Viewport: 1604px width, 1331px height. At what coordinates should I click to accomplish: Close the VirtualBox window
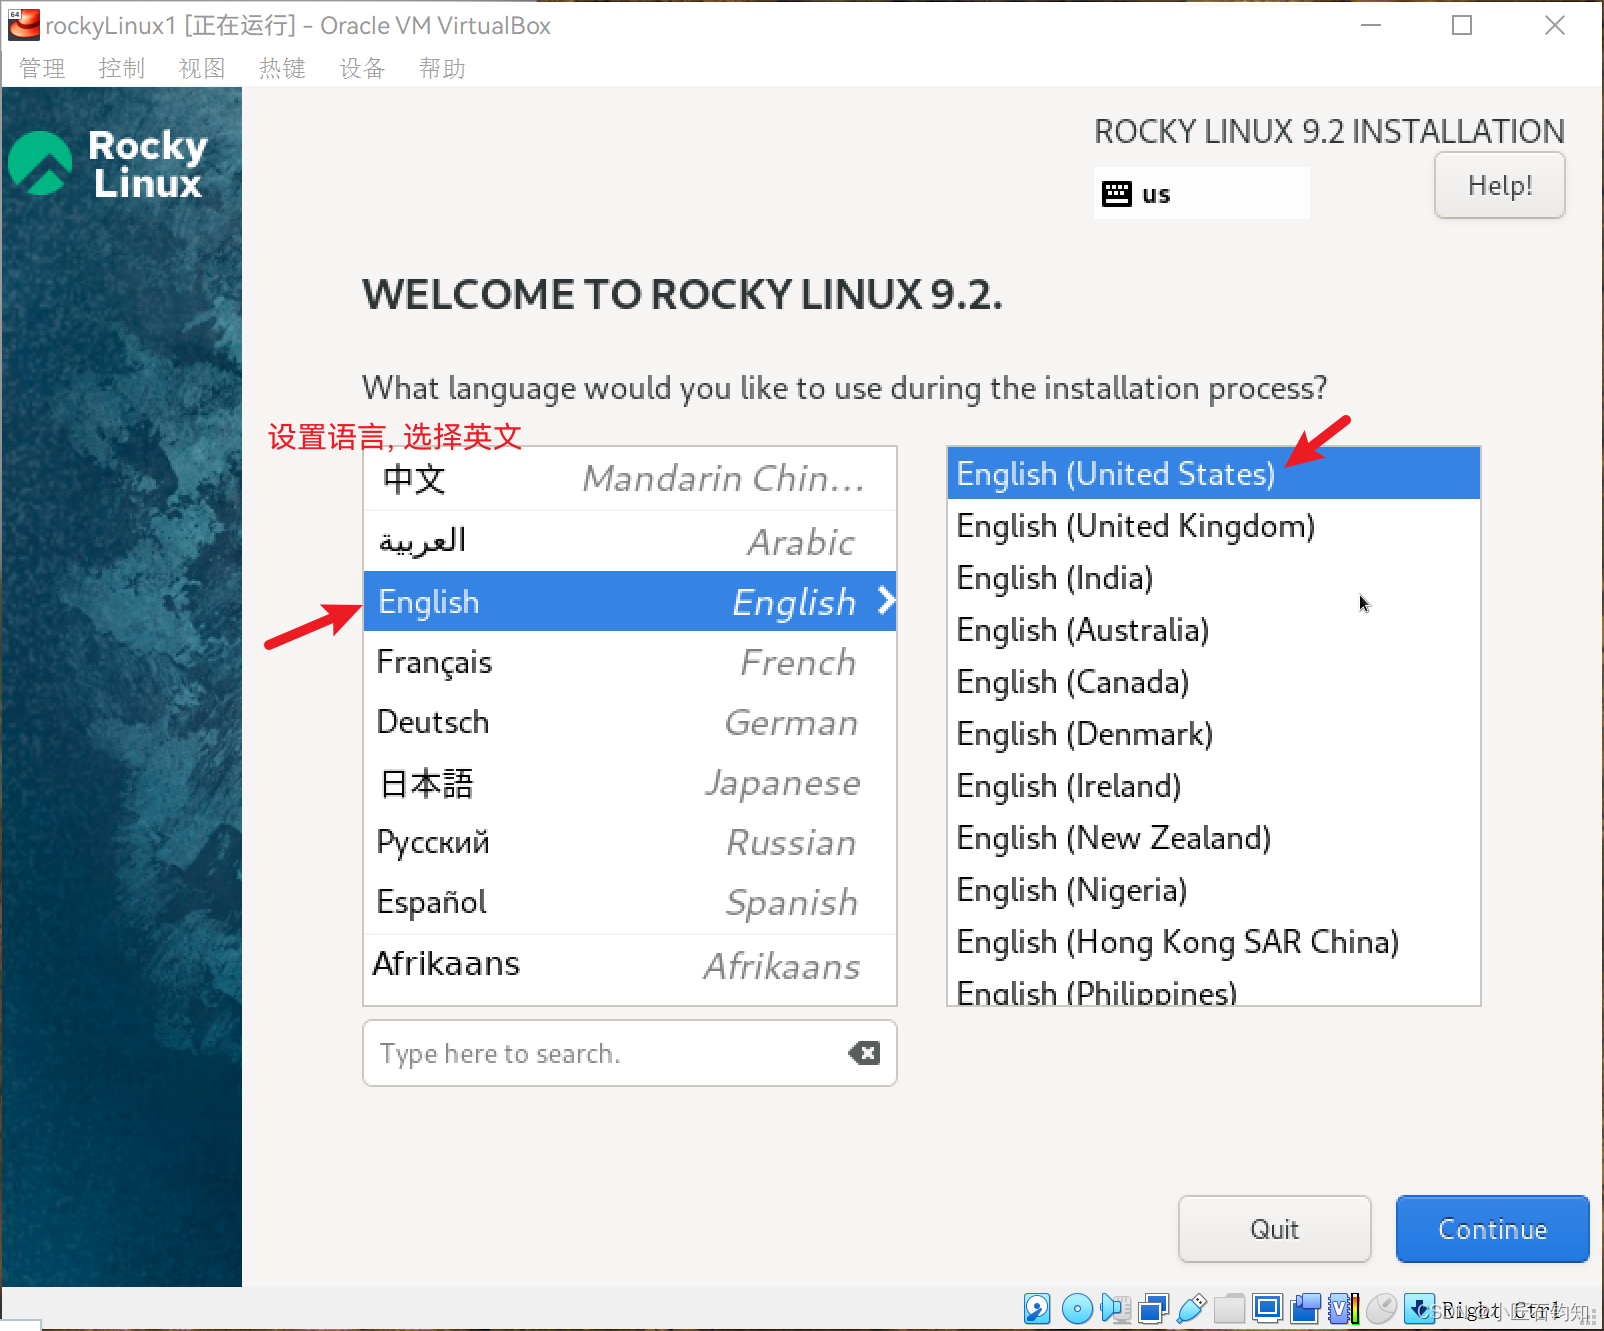point(1554,25)
